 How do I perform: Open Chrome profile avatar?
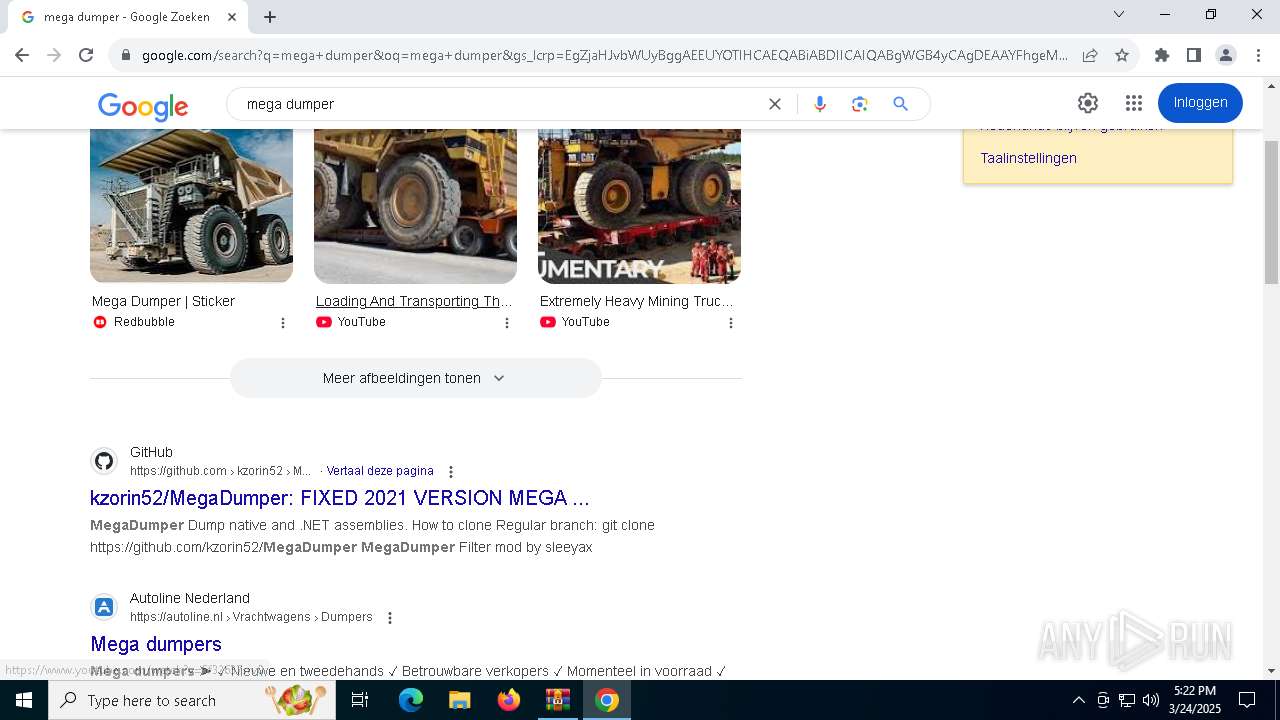tap(1225, 55)
